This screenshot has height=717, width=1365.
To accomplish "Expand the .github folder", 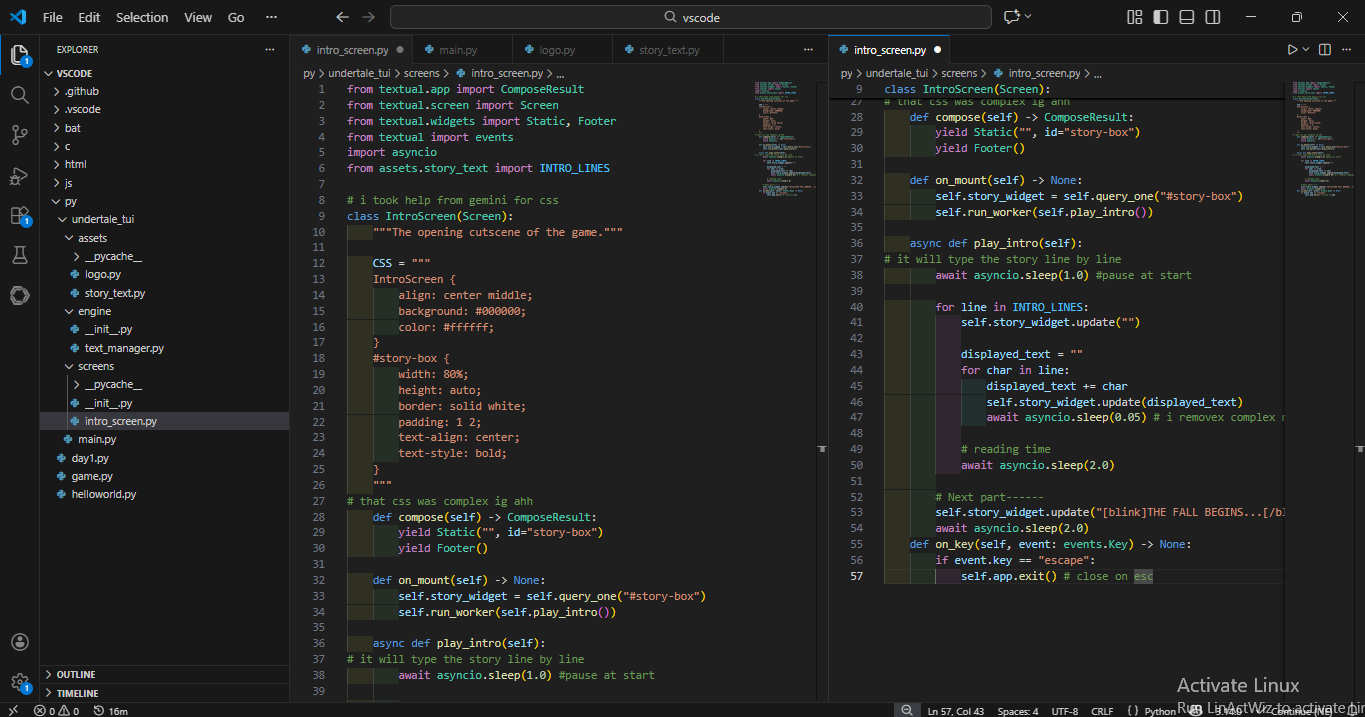I will click(81, 91).
